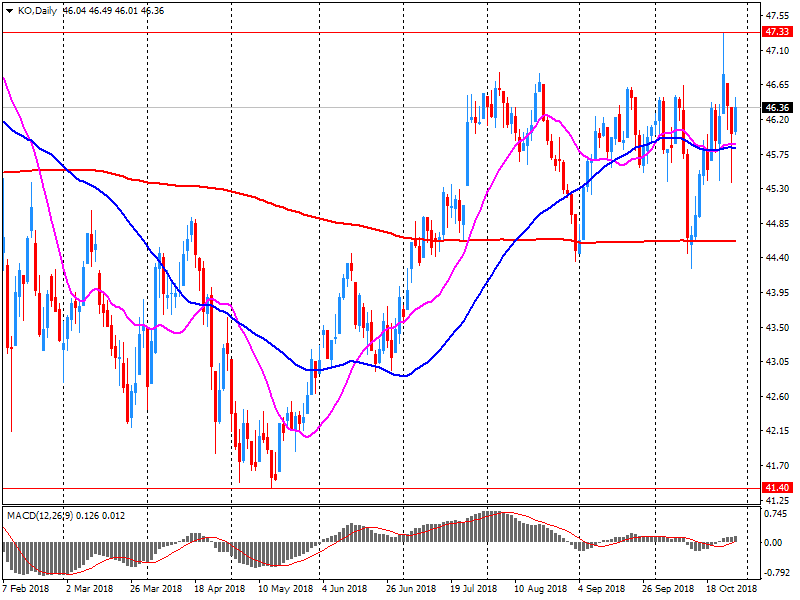Image resolution: width=800 pixels, height=600 pixels.
Task: Click the -0.792 value on MACD scale
Action: coord(776,573)
